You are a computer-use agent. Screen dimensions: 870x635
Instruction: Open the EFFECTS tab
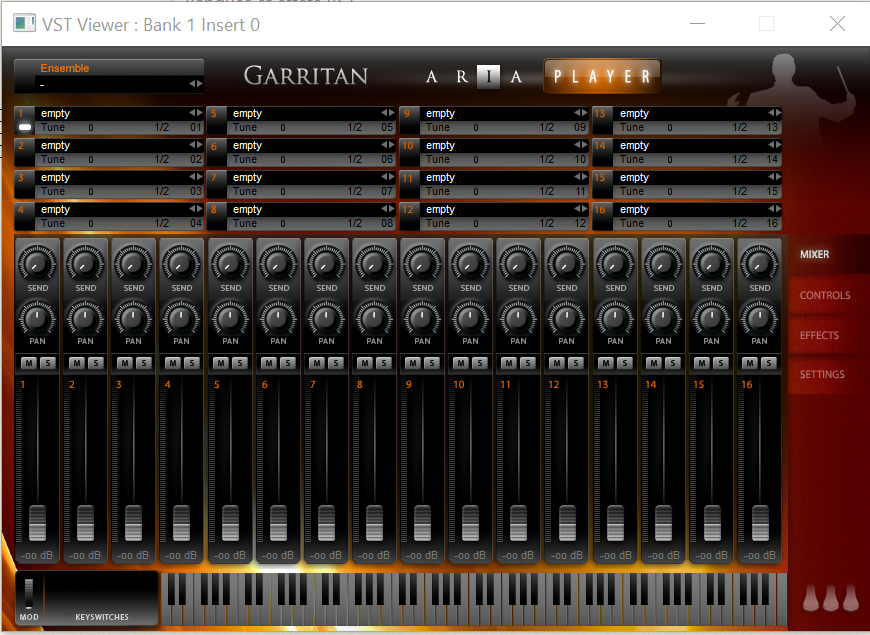(x=820, y=335)
